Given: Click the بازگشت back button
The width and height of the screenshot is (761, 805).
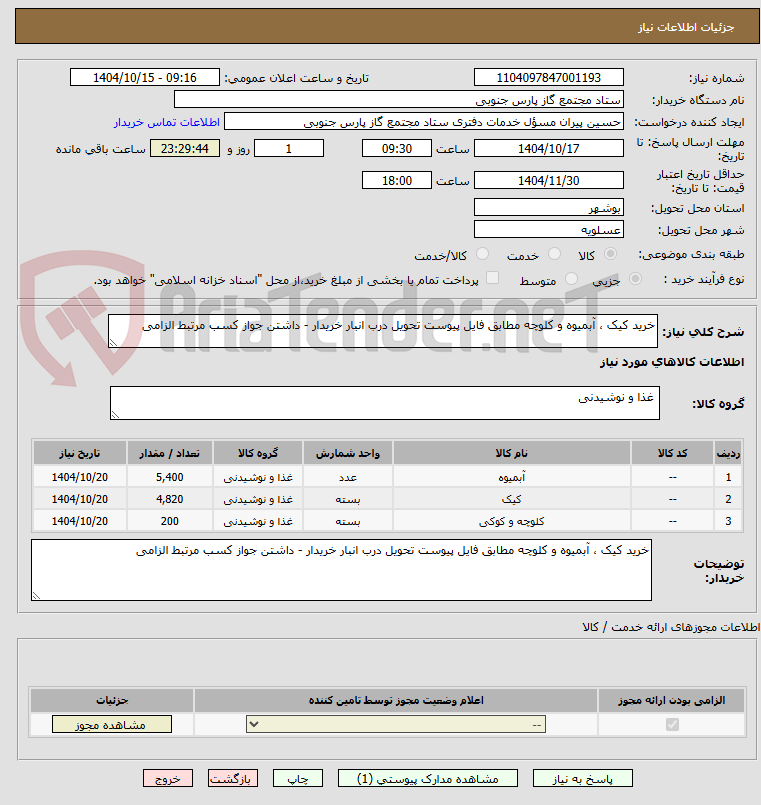Looking at the screenshot, I should click(x=233, y=778).
